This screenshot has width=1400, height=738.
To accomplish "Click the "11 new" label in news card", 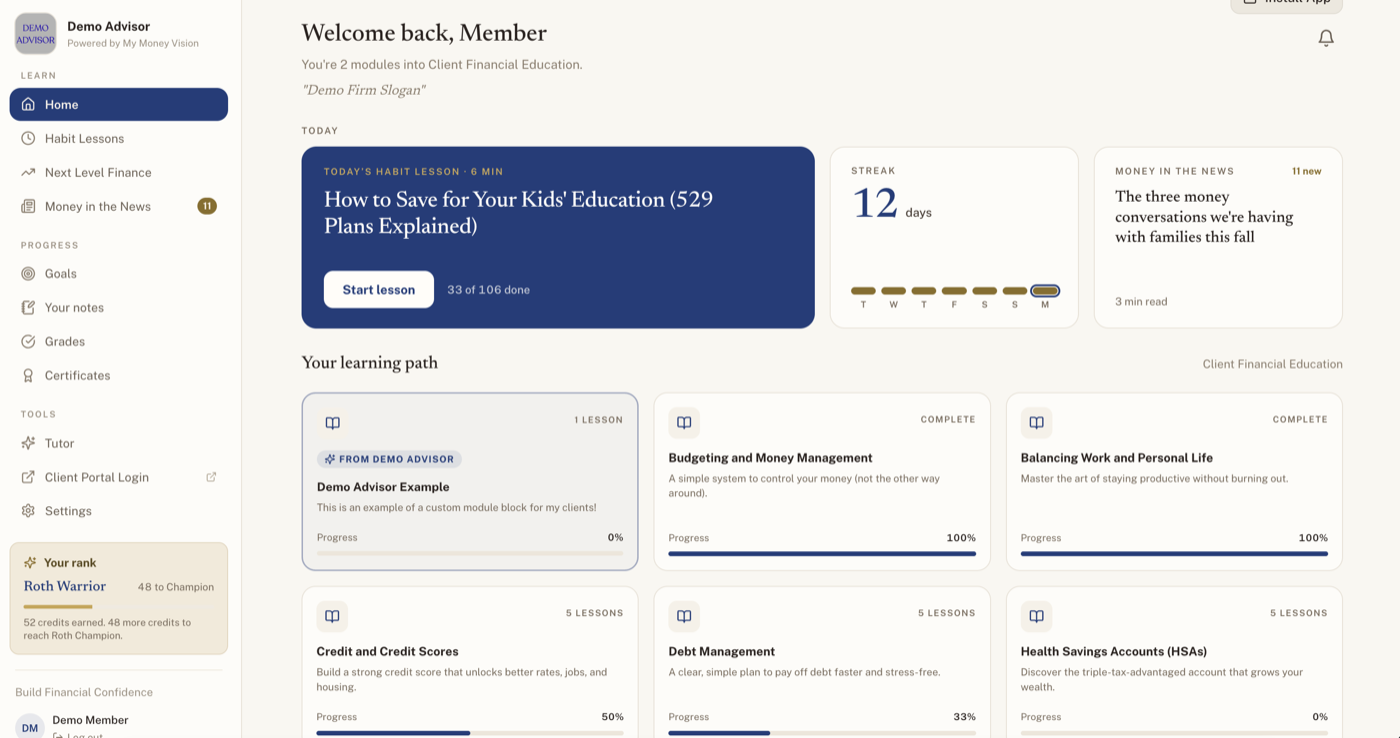I will point(1306,171).
